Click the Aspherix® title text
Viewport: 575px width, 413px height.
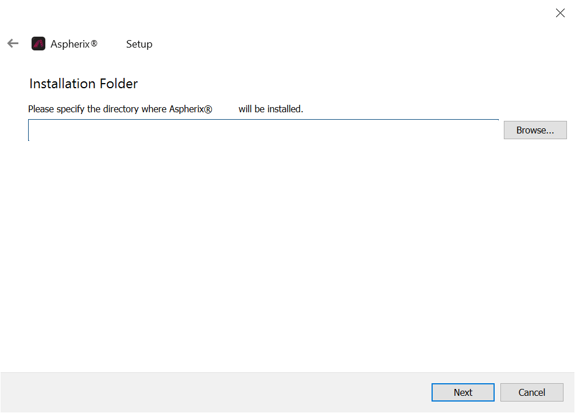[74, 44]
